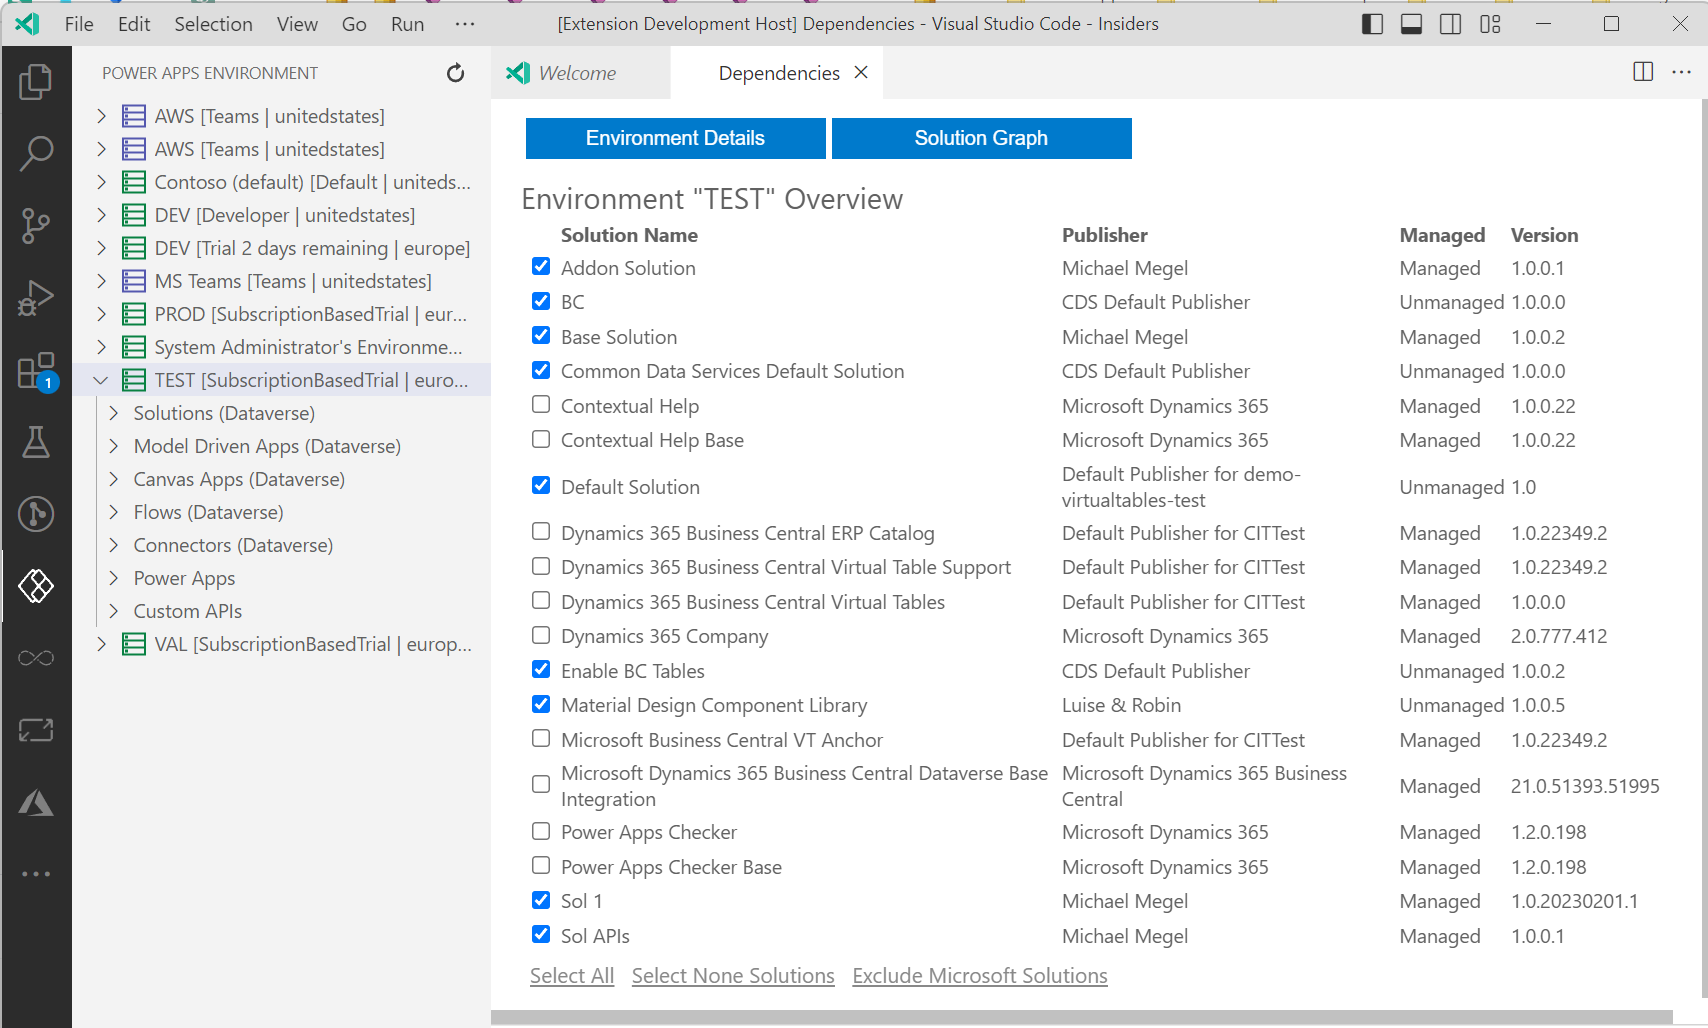Screen dimensions: 1708x1028
Task: Expand the first AWS [Teams] environment
Action: pyautogui.click(x=101, y=116)
